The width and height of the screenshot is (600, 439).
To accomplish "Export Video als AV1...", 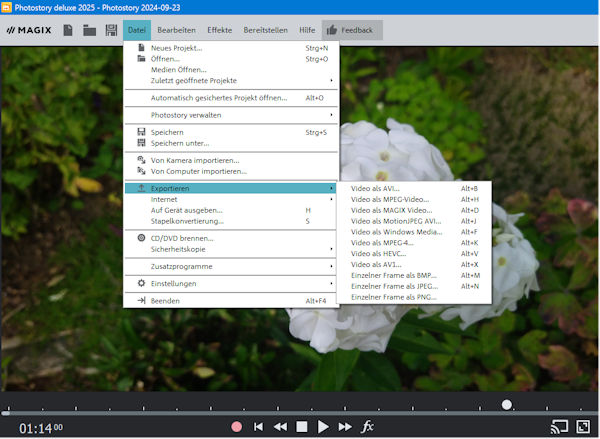I will pos(414,265).
